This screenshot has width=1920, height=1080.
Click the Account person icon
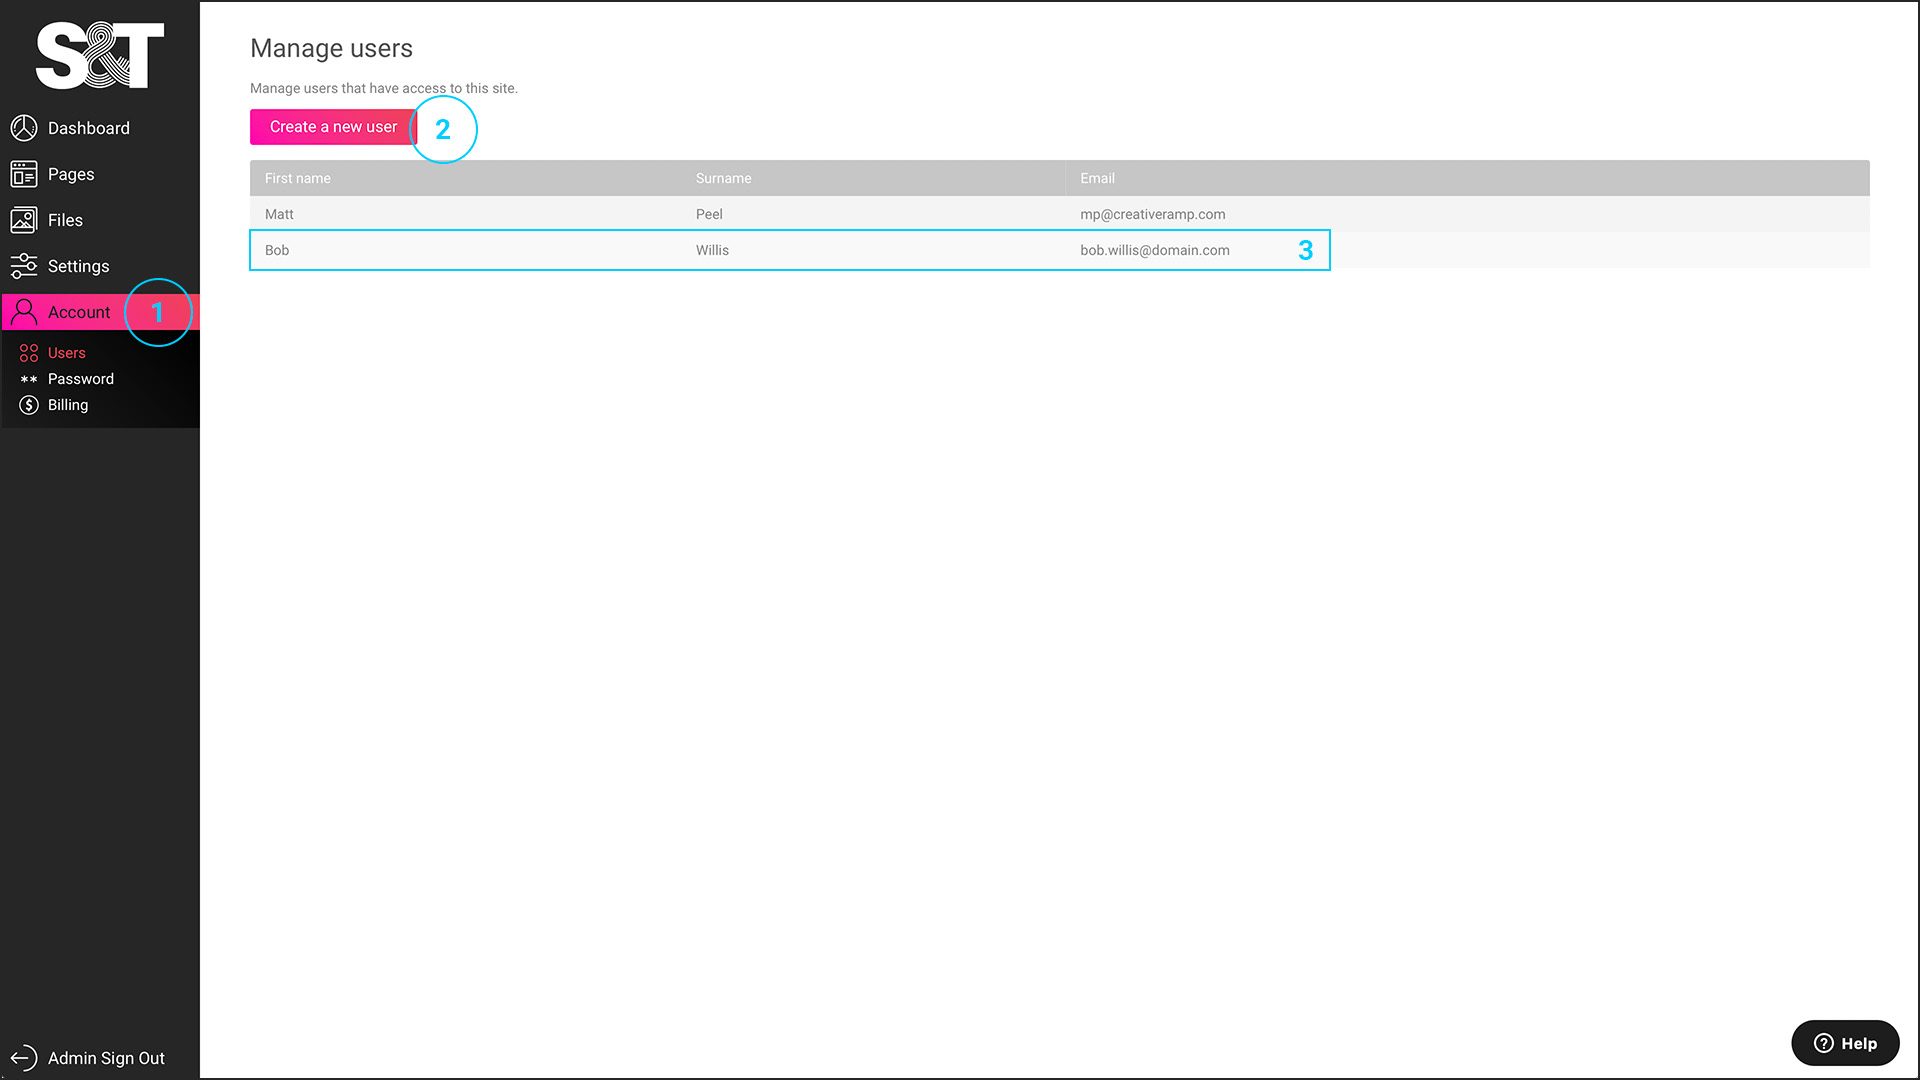pyautogui.click(x=24, y=312)
